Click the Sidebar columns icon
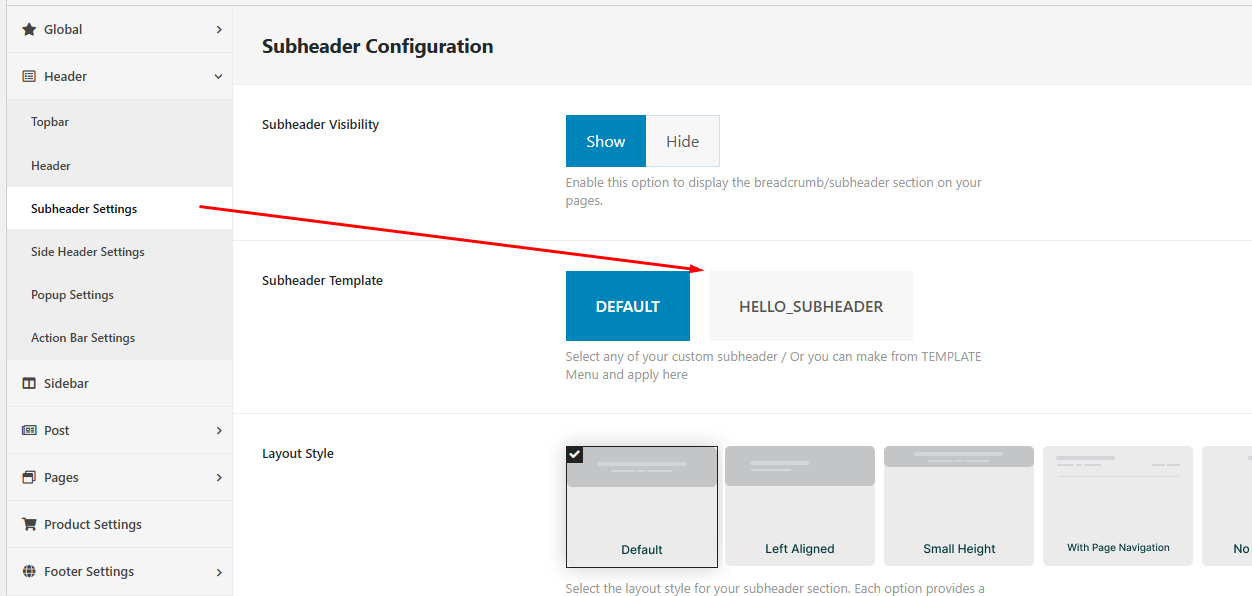 point(29,384)
